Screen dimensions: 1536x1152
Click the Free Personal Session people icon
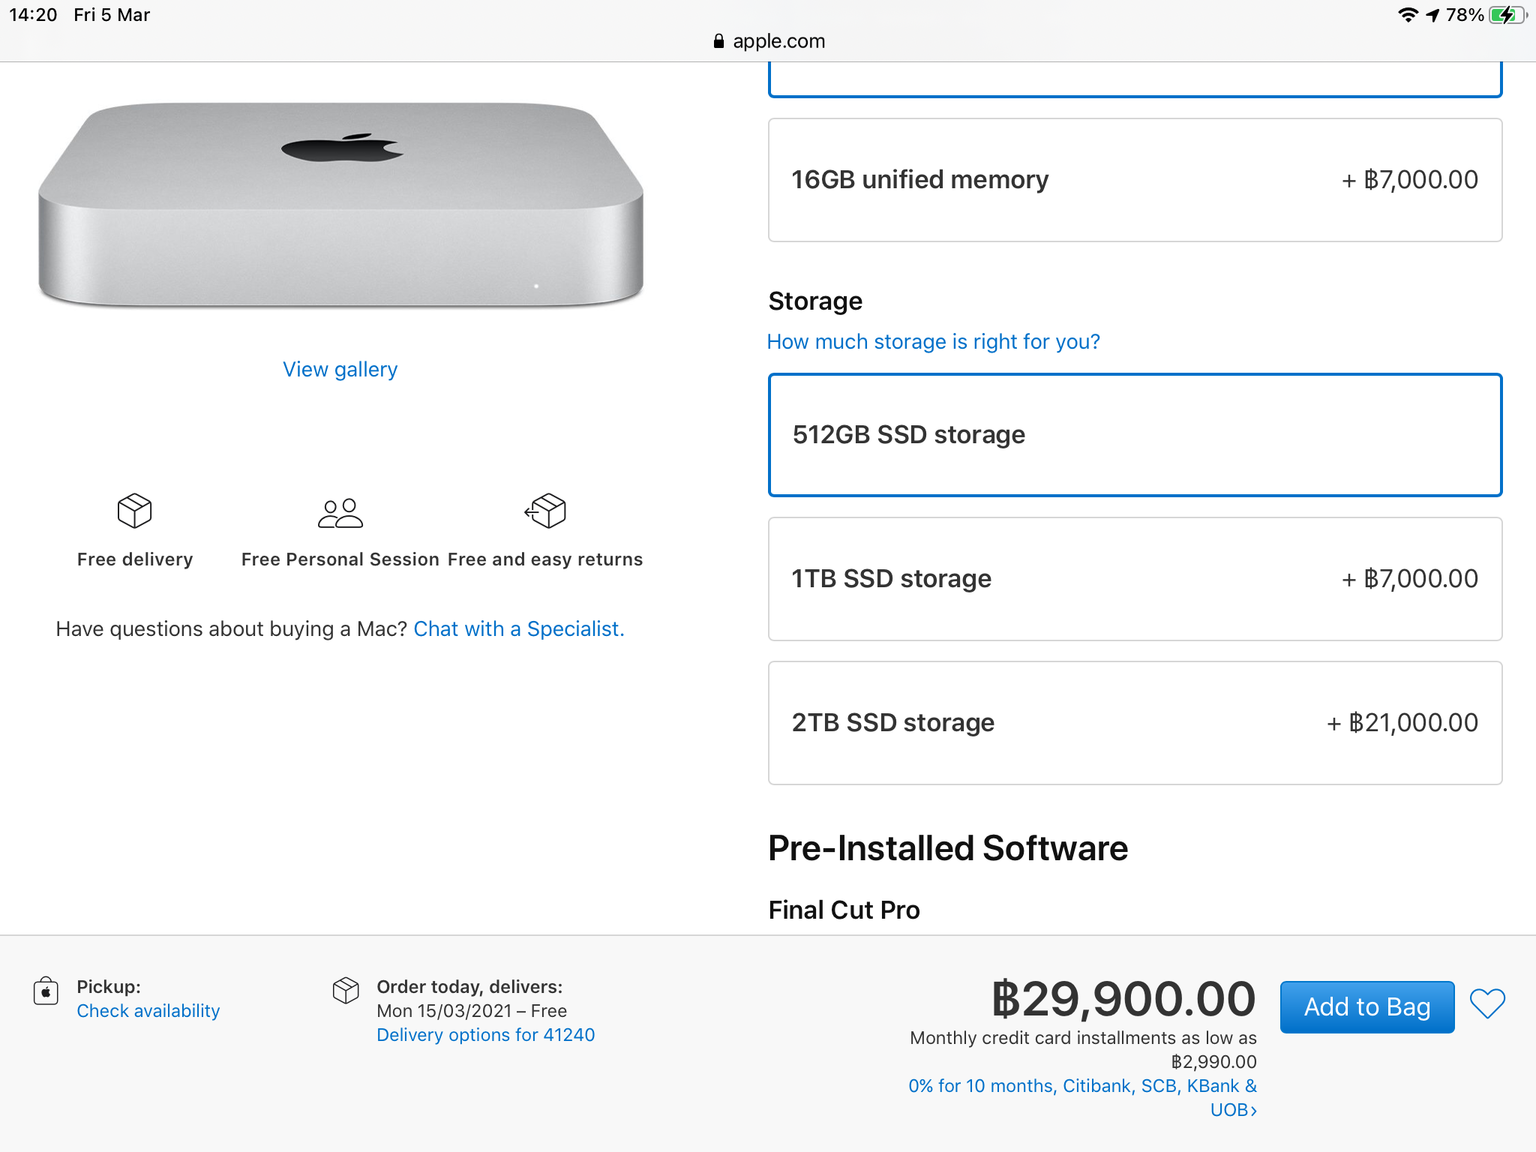tap(340, 513)
